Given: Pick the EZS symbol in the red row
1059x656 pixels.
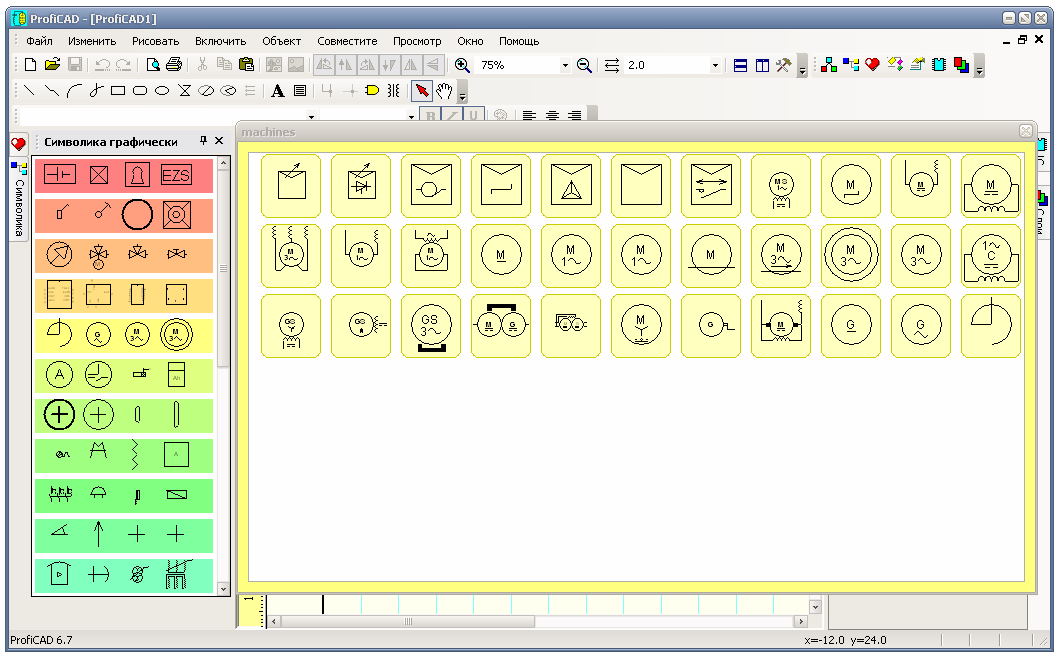Looking at the screenshot, I should tap(176, 176).
